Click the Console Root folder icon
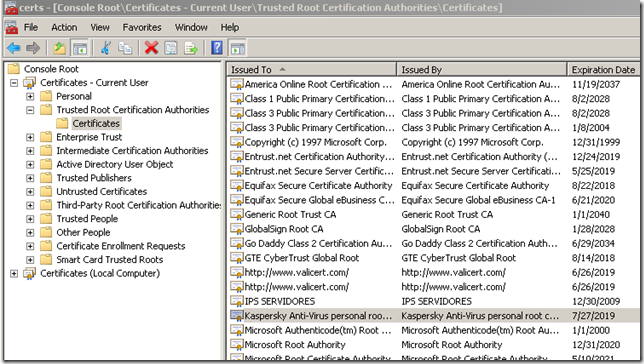Screen dimensions: 644x364 pyautogui.click(x=14, y=69)
